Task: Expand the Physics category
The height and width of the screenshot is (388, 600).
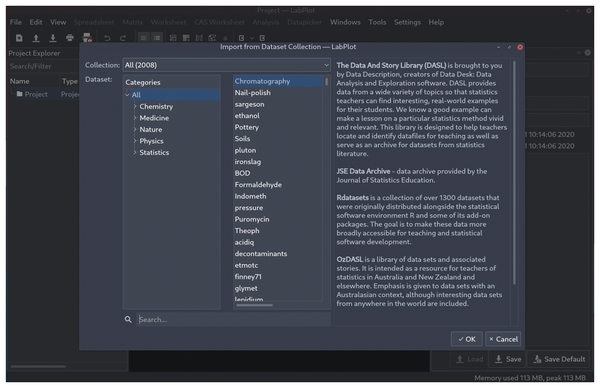Action: click(x=135, y=141)
